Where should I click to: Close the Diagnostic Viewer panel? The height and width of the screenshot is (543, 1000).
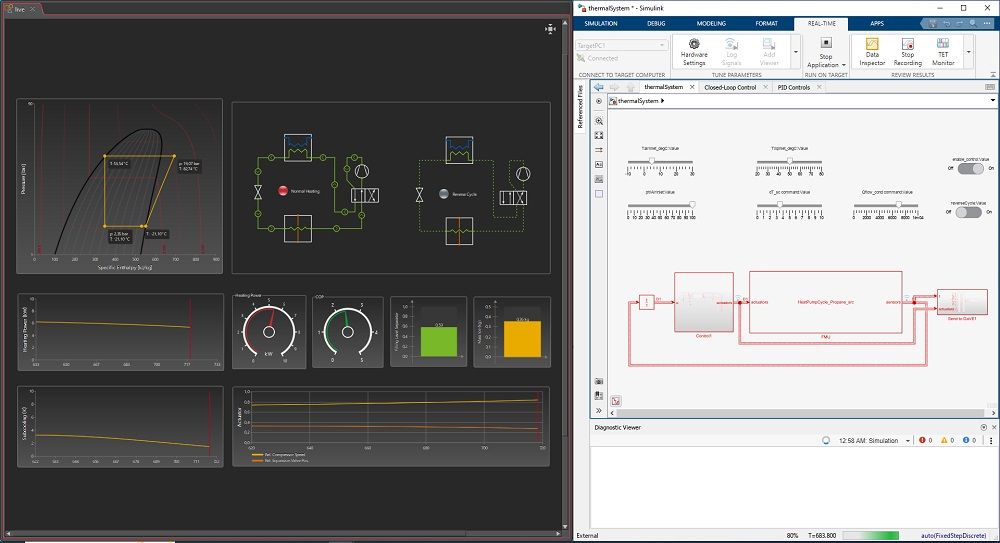pyautogui.click(x=994, y=428)
